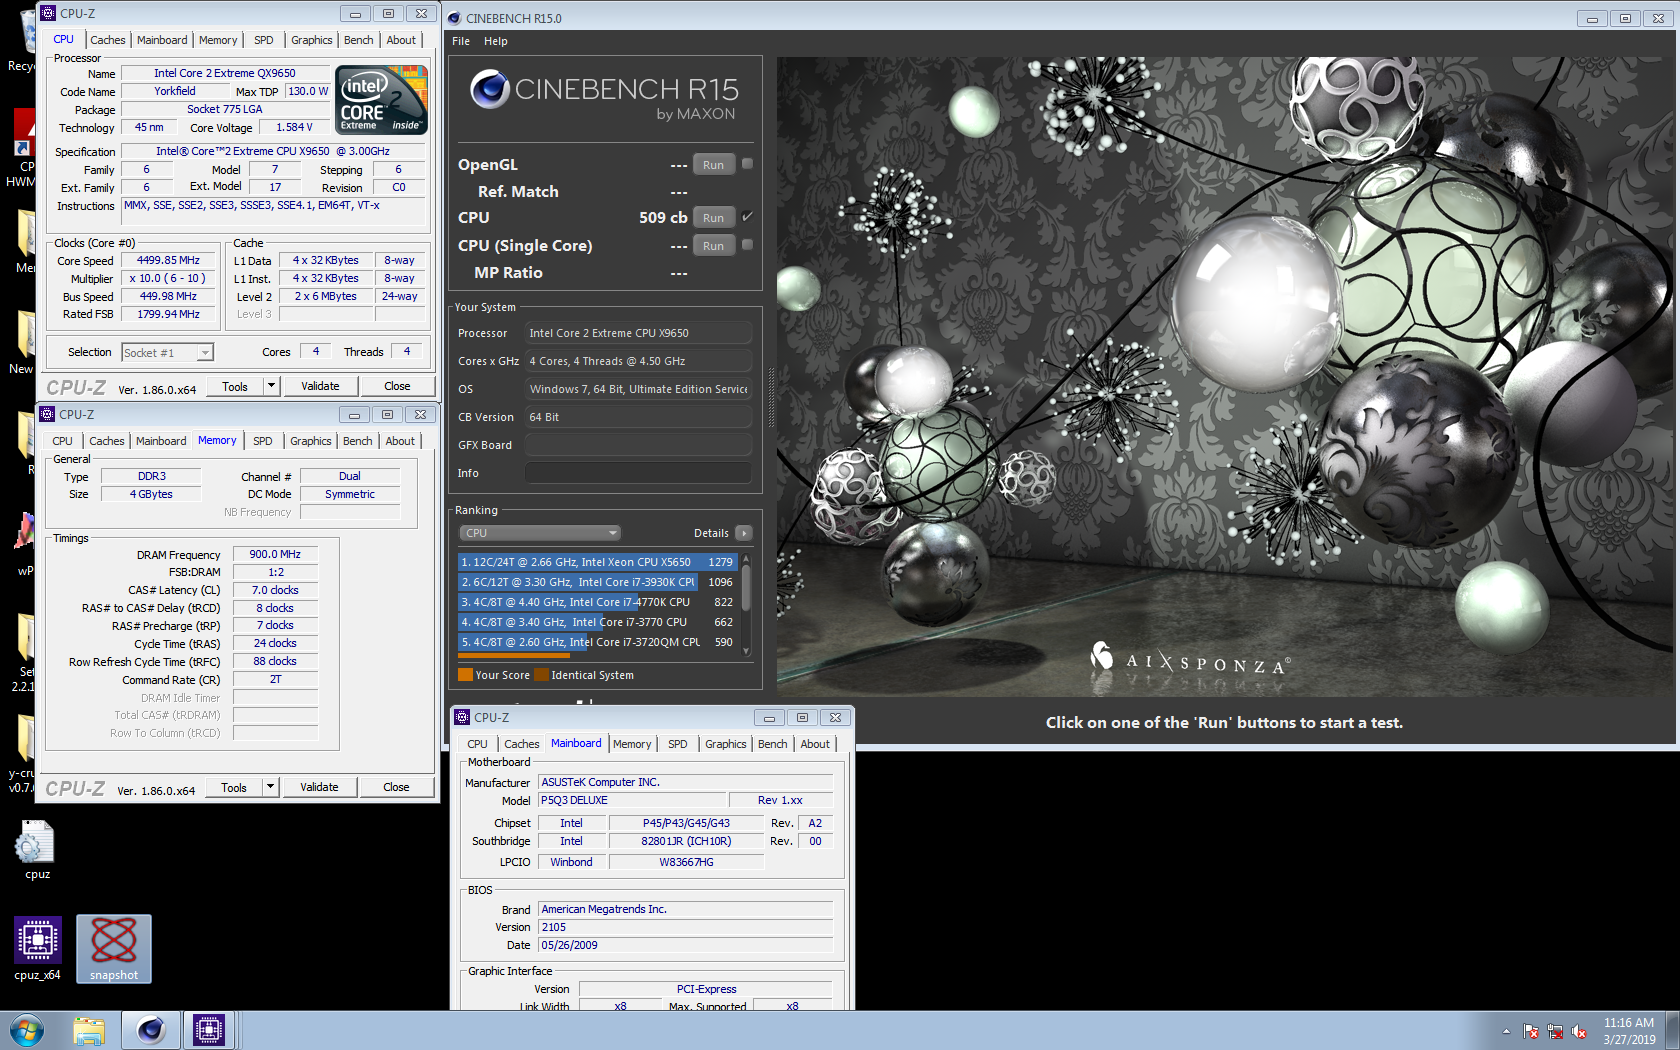Select the snapshot desktop icon

(x=114, y=949)
